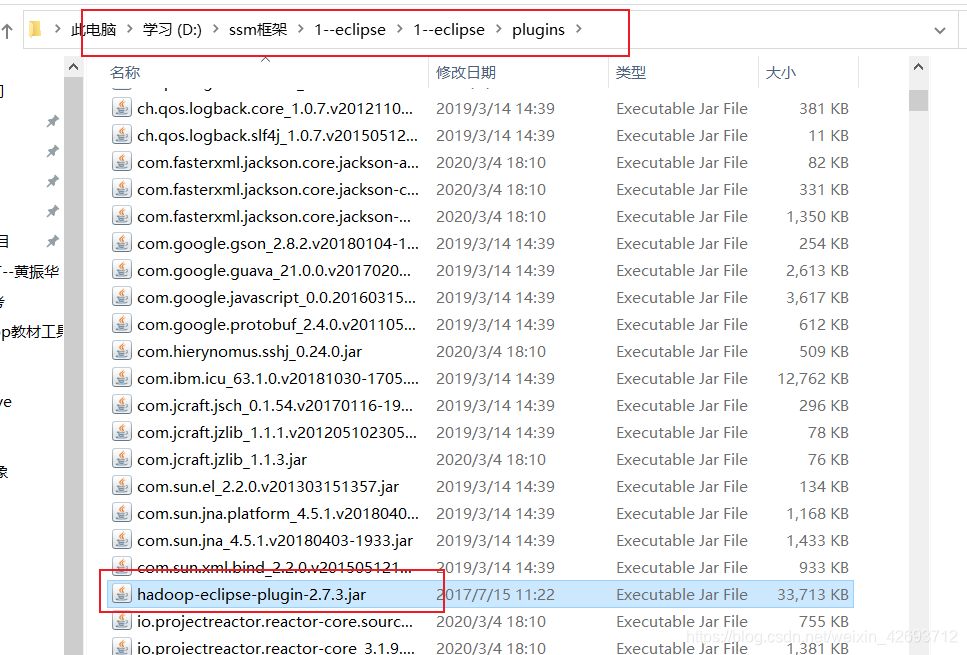The image size is (967, 655).
Task: Click navigation pane scroll up arrow
Action: point(73,67)
